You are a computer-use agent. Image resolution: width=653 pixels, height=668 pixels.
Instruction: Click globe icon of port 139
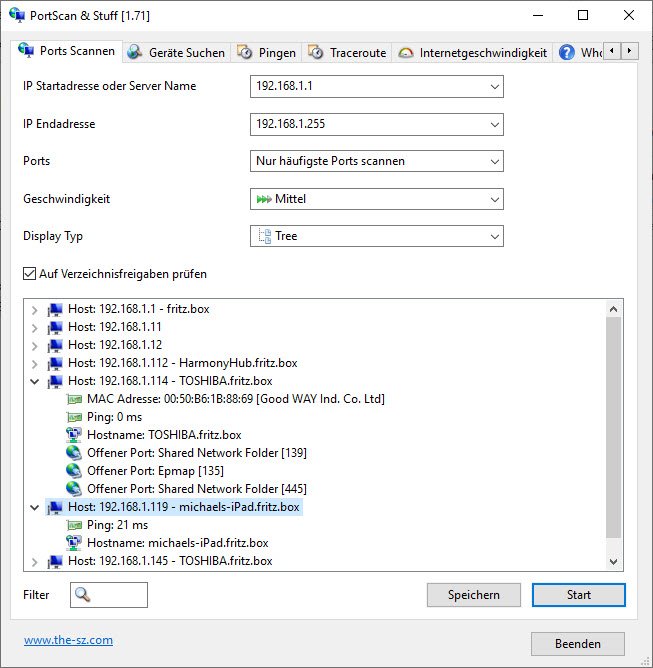[x=74, y=453]
